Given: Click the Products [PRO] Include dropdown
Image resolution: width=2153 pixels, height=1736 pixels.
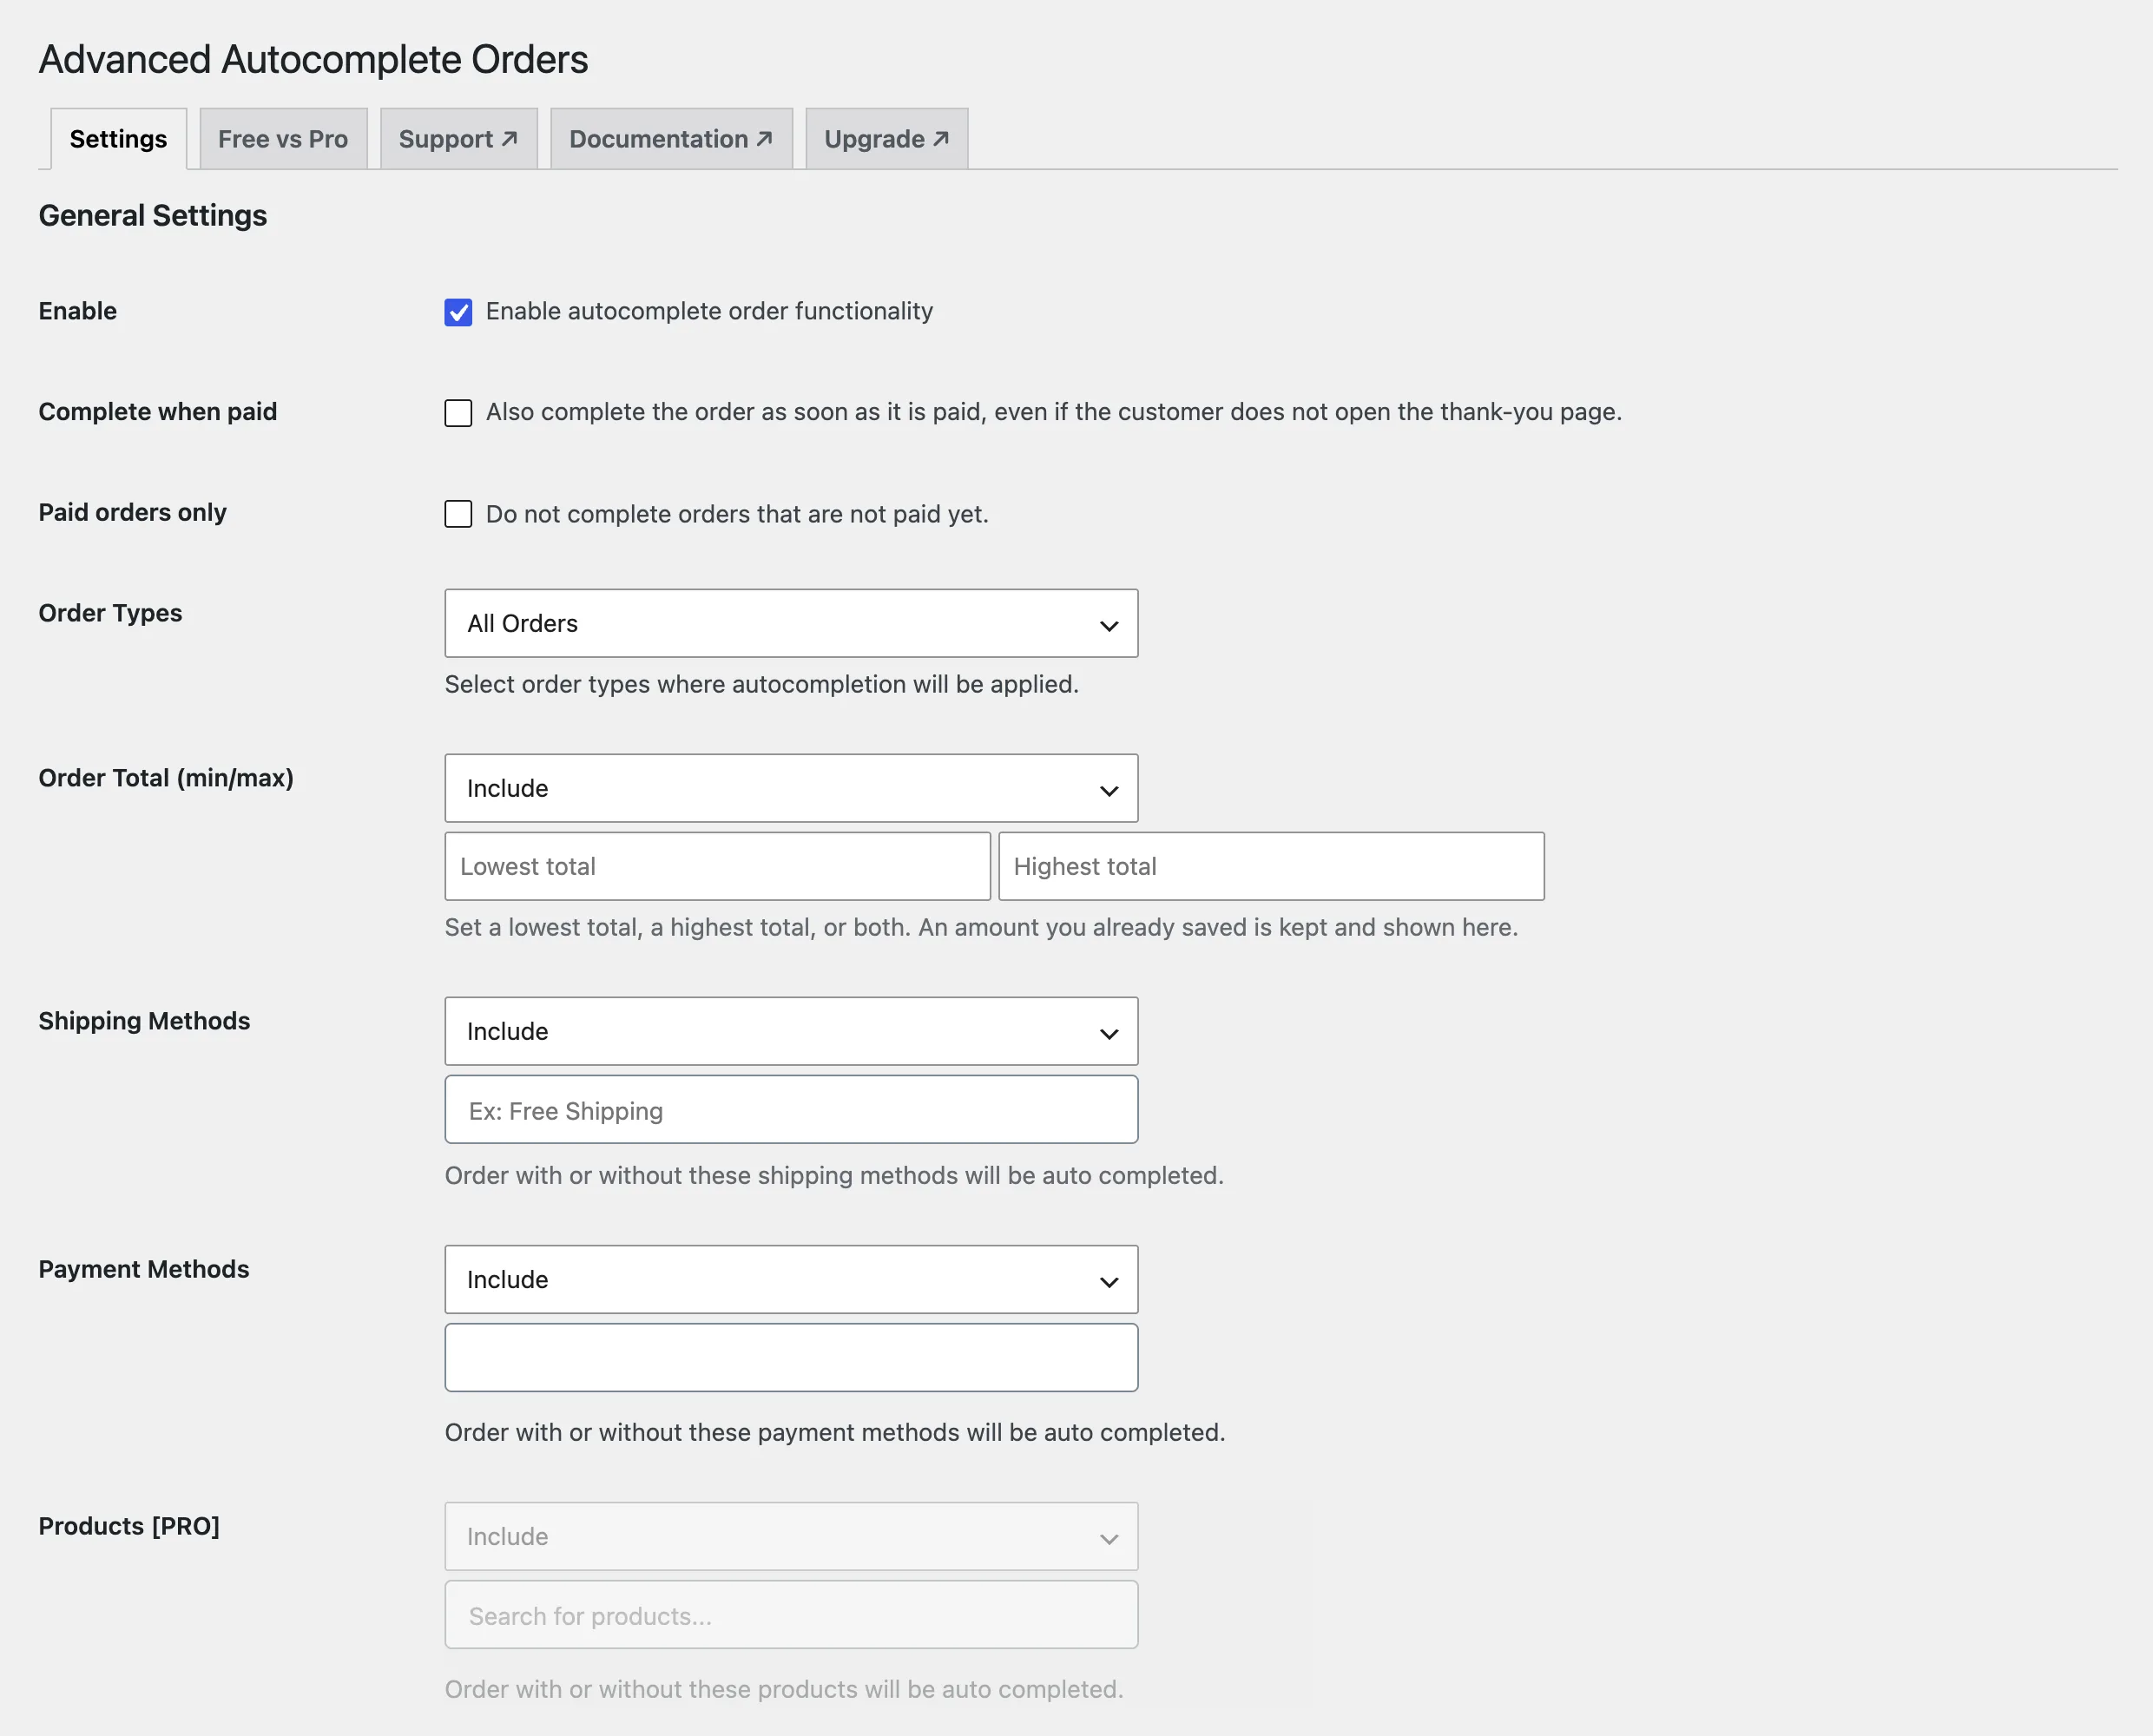Looking at the screenshot, I should (791, 1536).
